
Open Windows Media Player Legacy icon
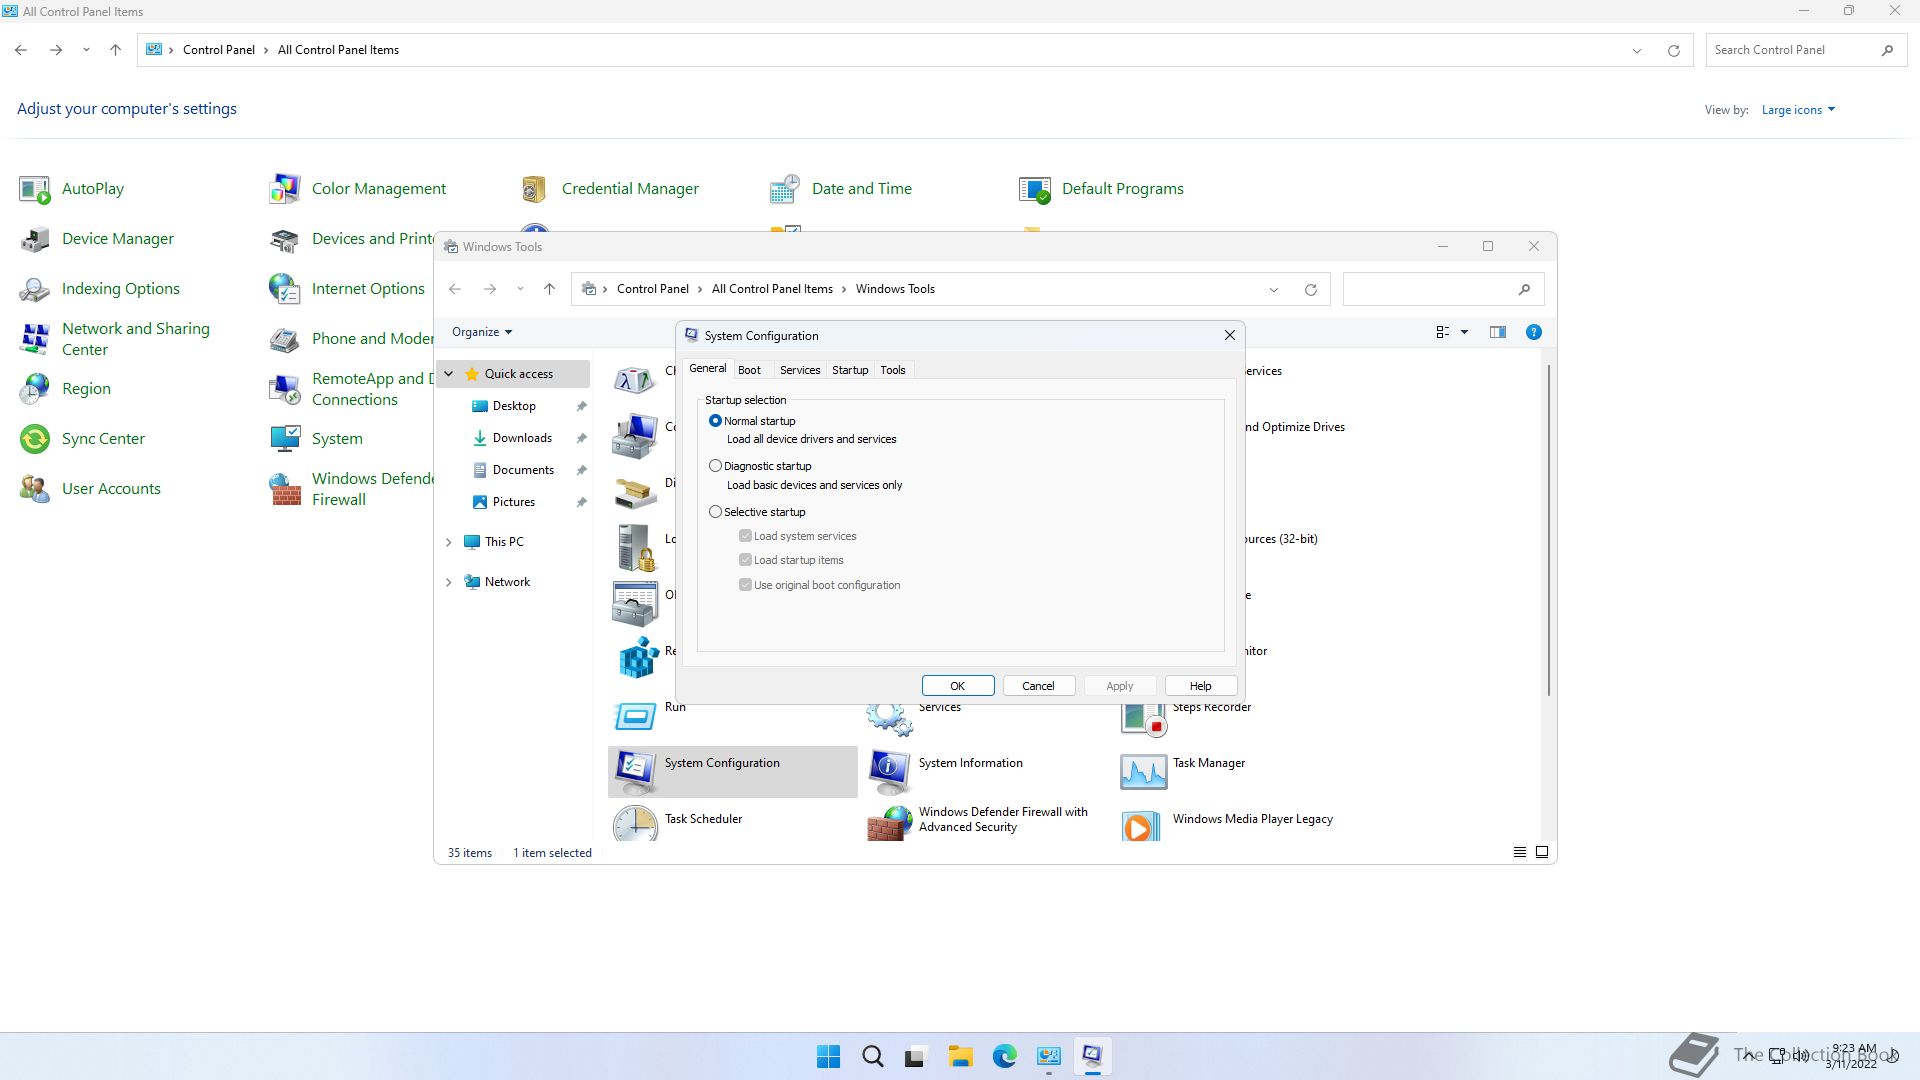click(x=1141, y=824)
